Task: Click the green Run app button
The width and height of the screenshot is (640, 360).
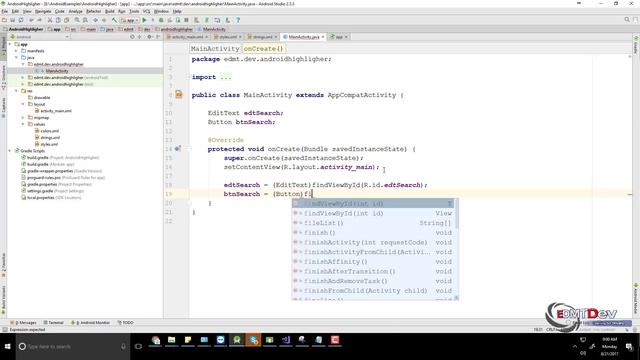Action: click(144, 20)
